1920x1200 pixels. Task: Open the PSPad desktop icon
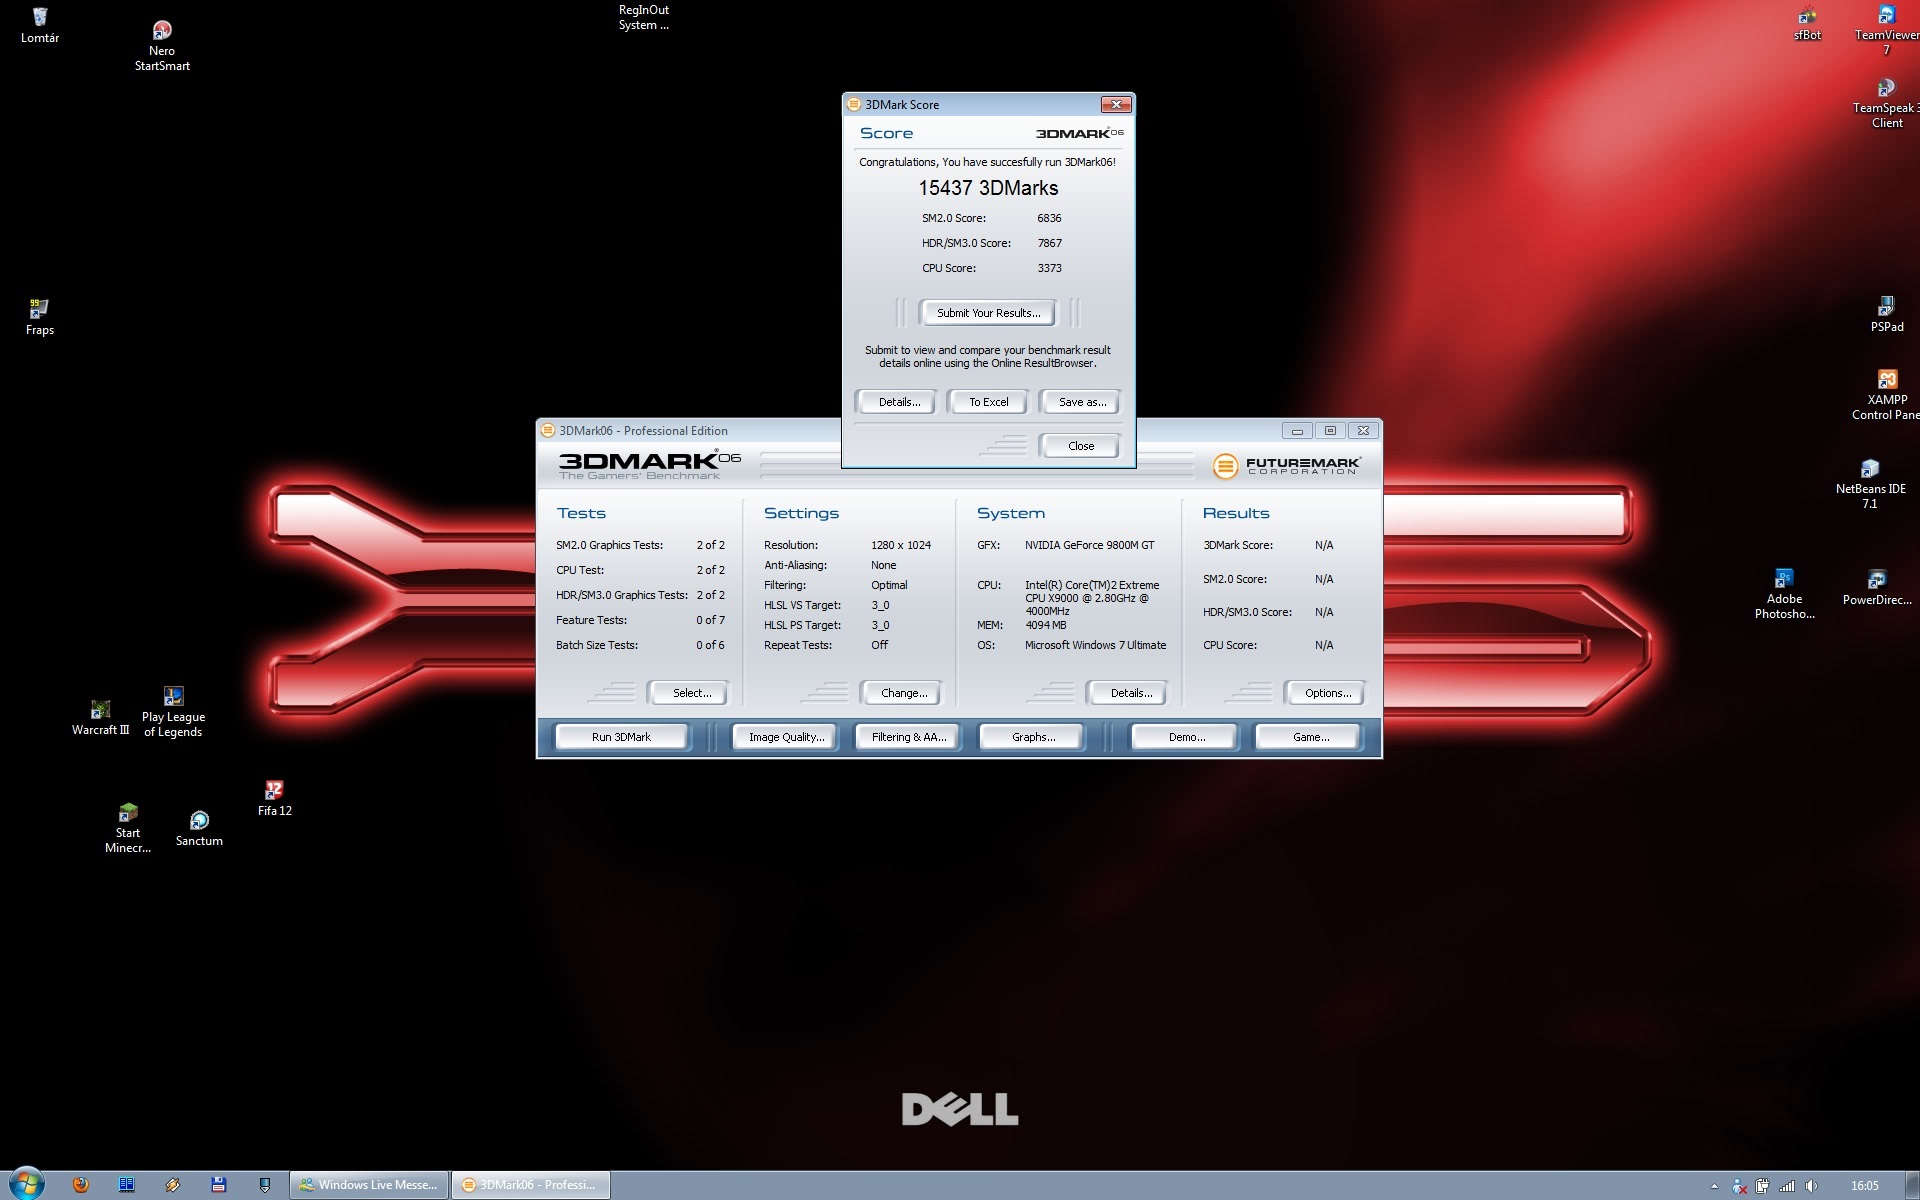(x=1886, y=314)
